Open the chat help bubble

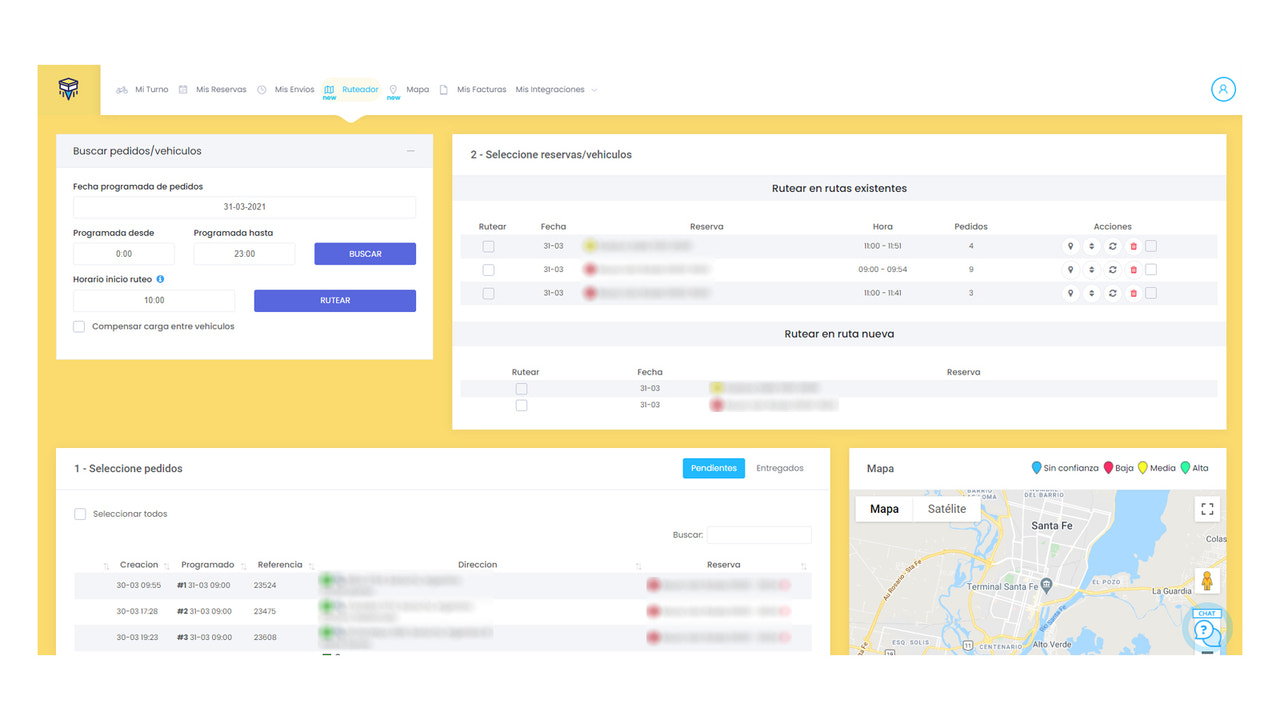click(1207, 630)
